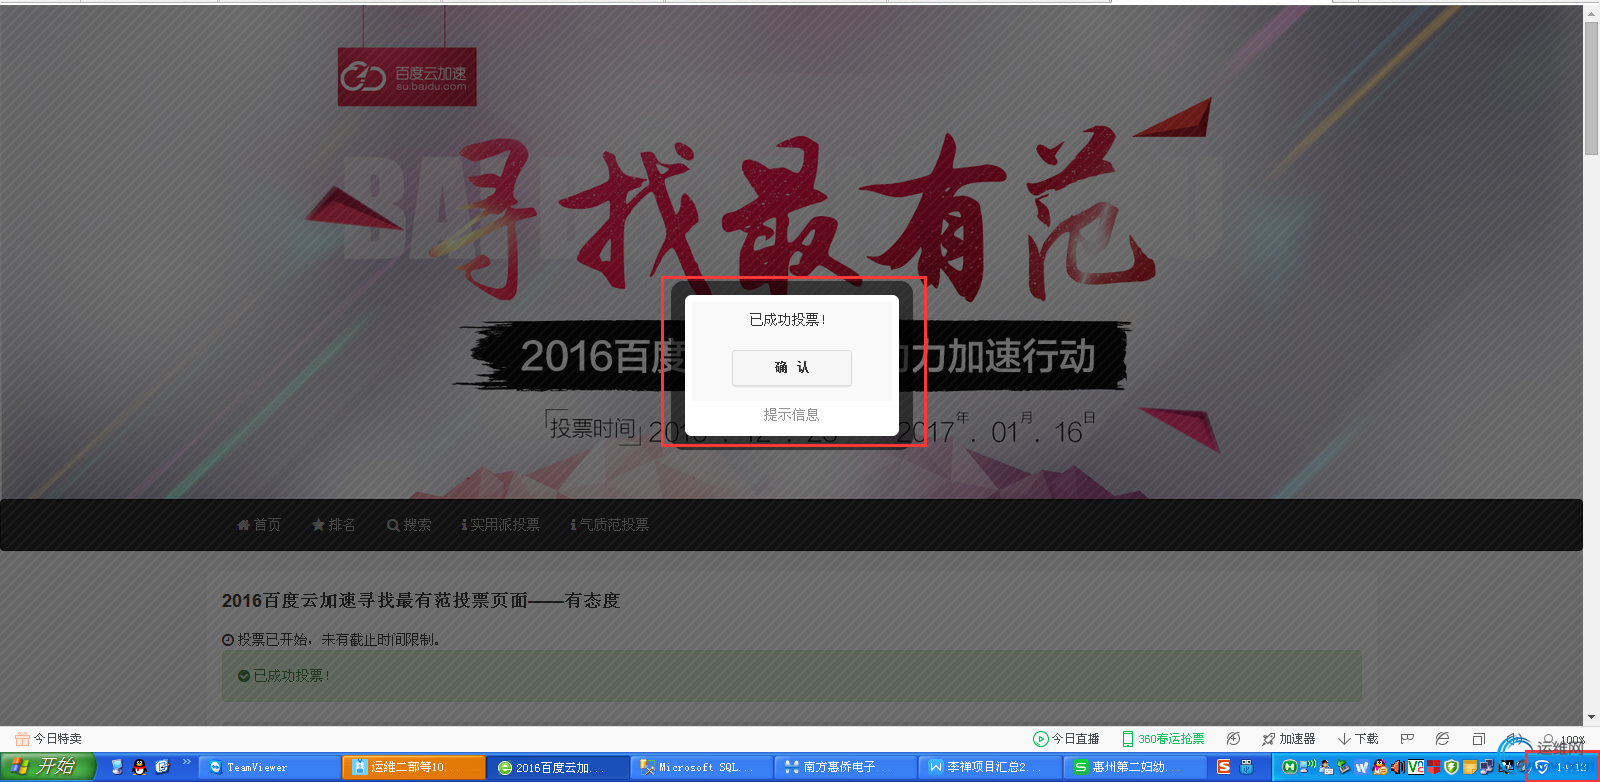Open the 首页 navigation link
Screen dimensions: 1600x782
point(259,525)
